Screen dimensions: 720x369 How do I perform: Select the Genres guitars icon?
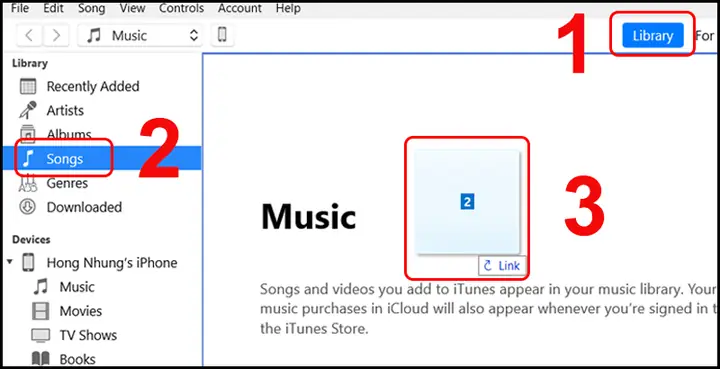click(28, 183)
